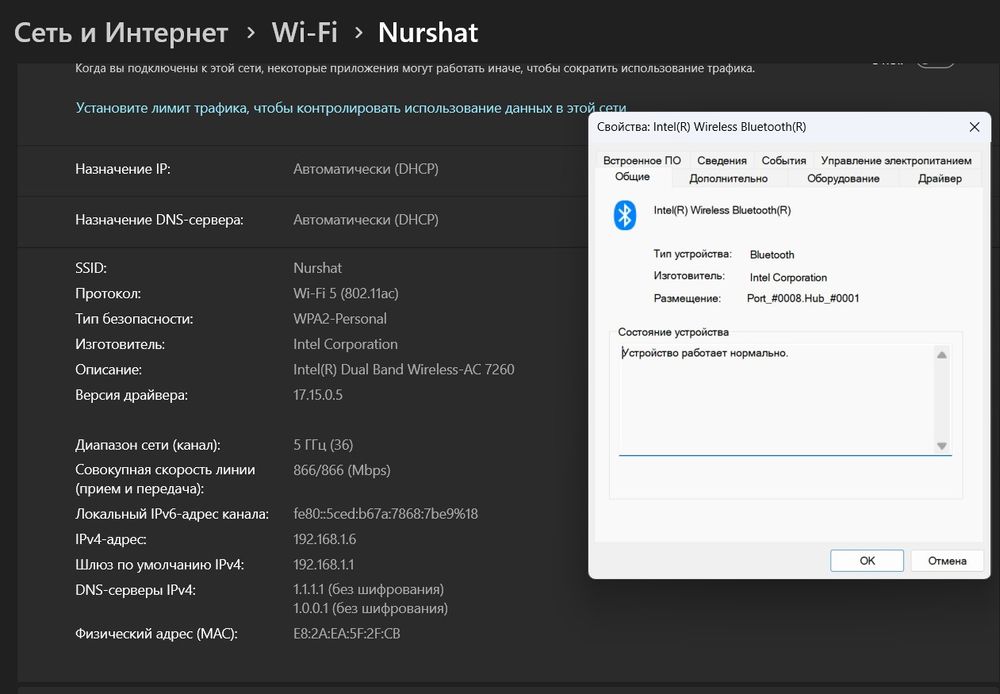This screenshot has width=1000, height=694.
Task: Click the Nurshat breadcrumb title
Action: (428, 33)
